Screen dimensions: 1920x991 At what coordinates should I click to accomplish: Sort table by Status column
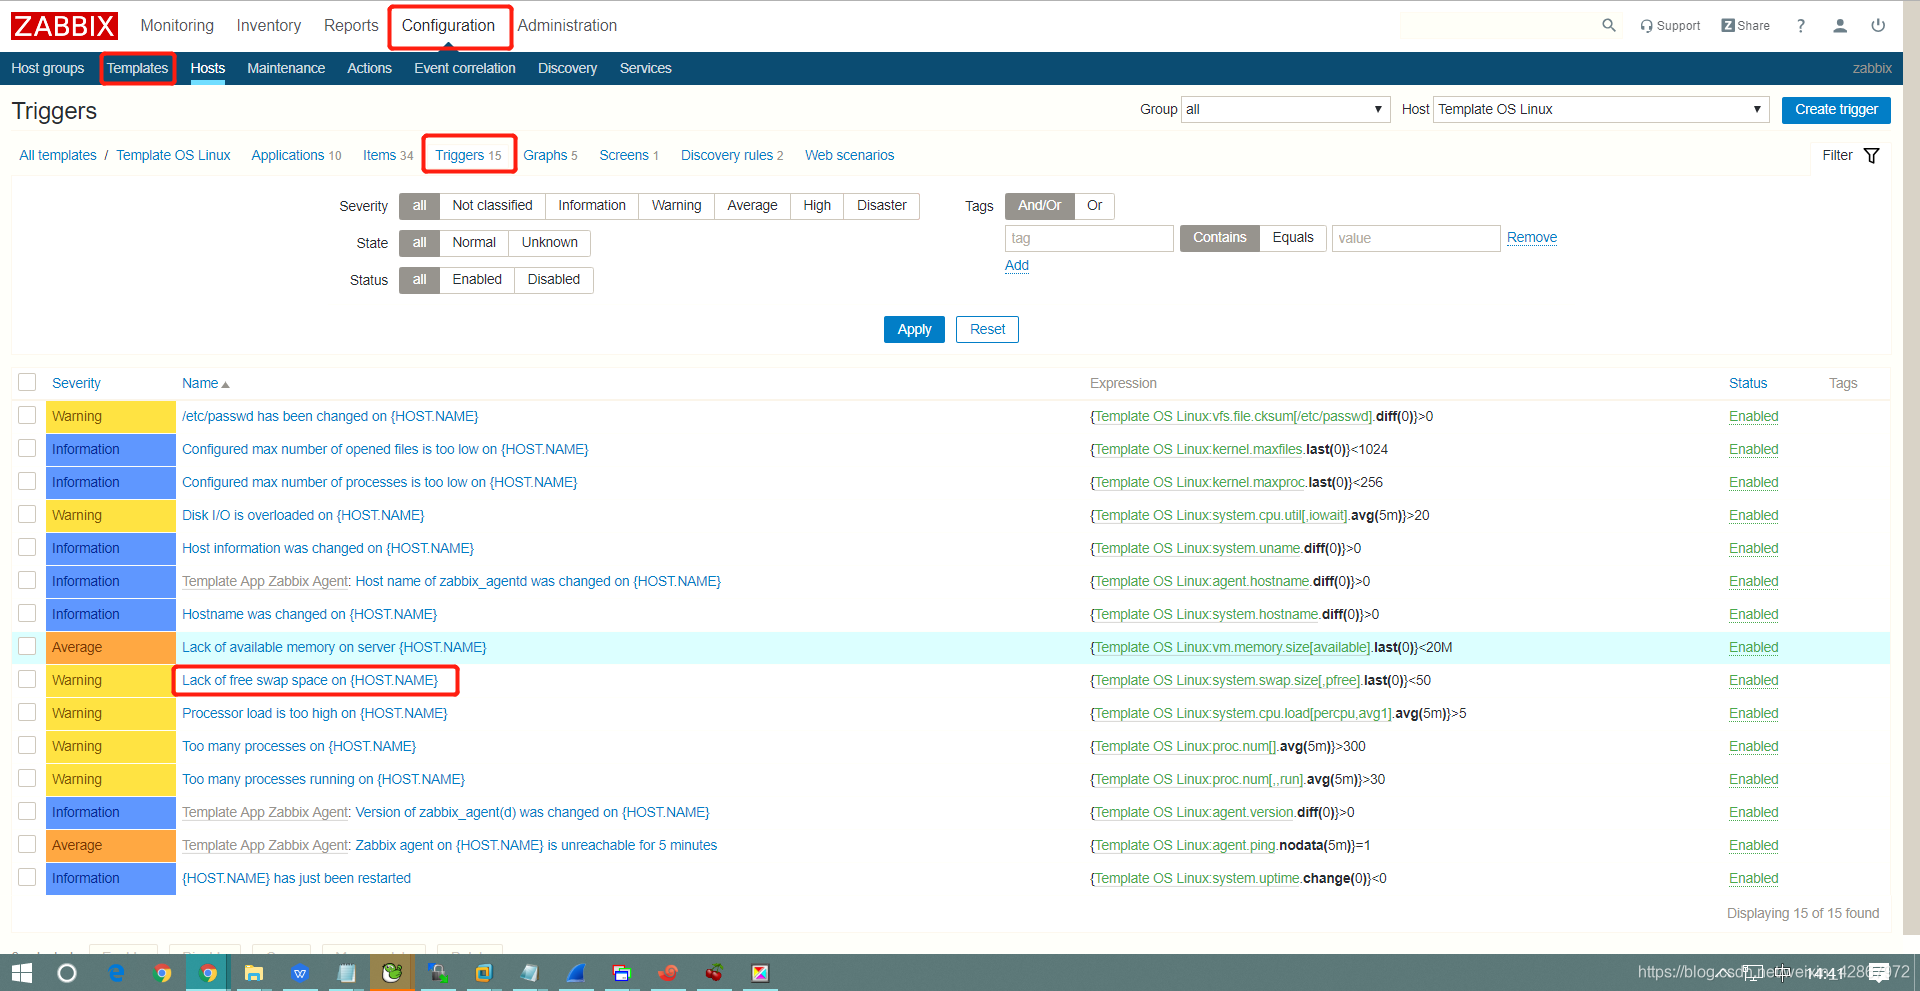click(x=1748, y=383)
